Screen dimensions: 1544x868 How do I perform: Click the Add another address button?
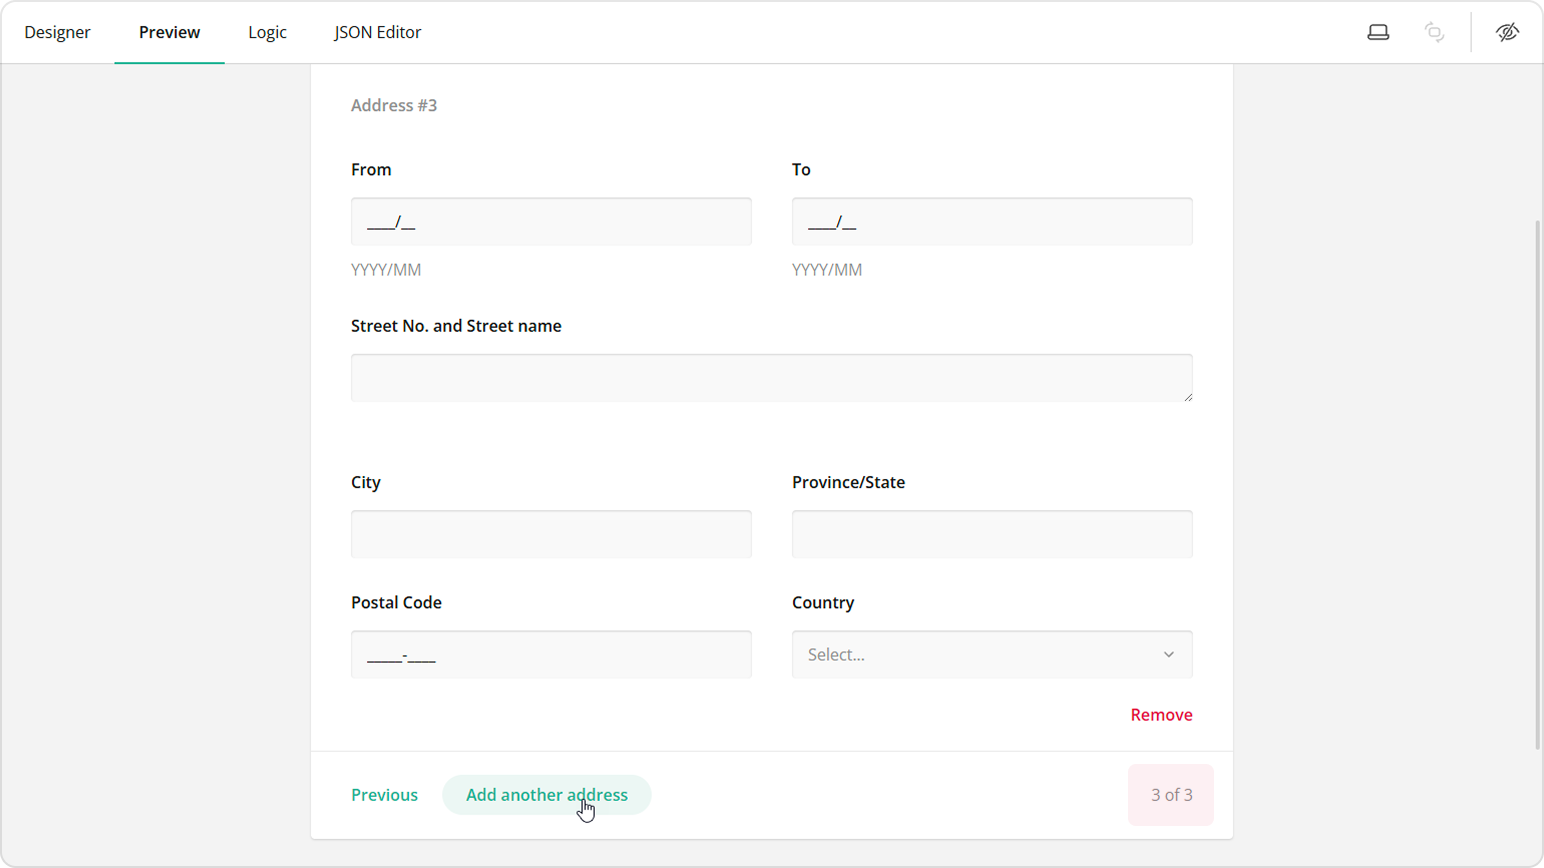pyautogui.click(x=546, y=794)
